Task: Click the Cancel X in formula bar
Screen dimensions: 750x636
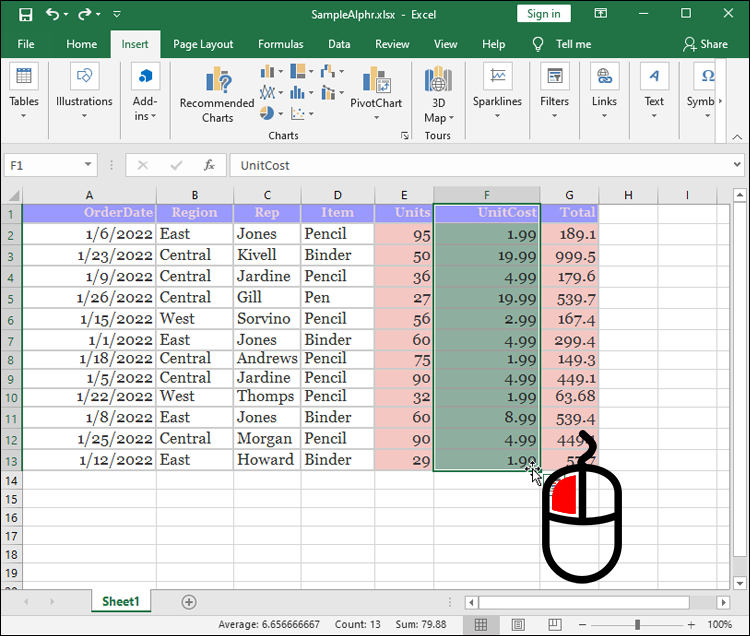Action: point(143,165)
